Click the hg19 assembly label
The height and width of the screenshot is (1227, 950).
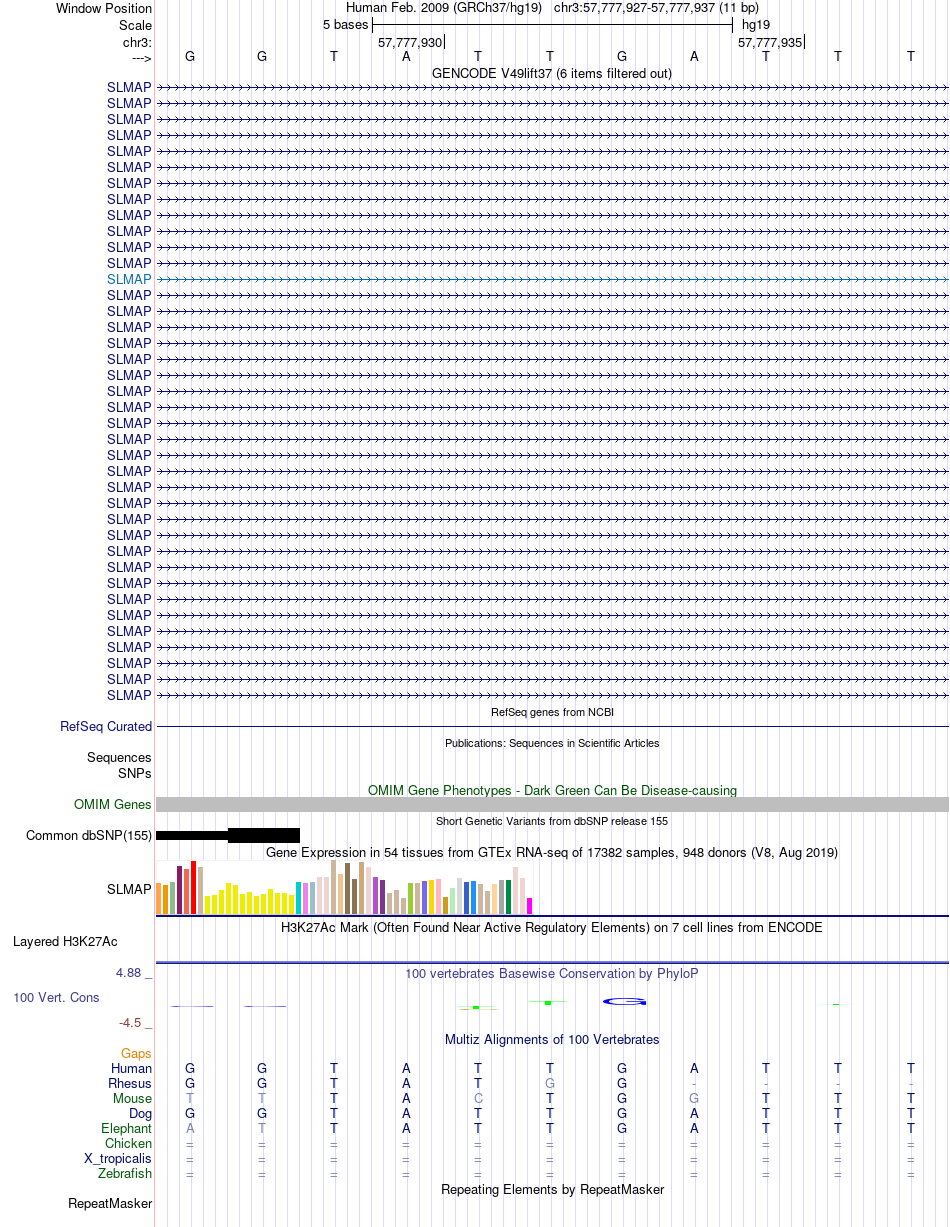[756, 25]
